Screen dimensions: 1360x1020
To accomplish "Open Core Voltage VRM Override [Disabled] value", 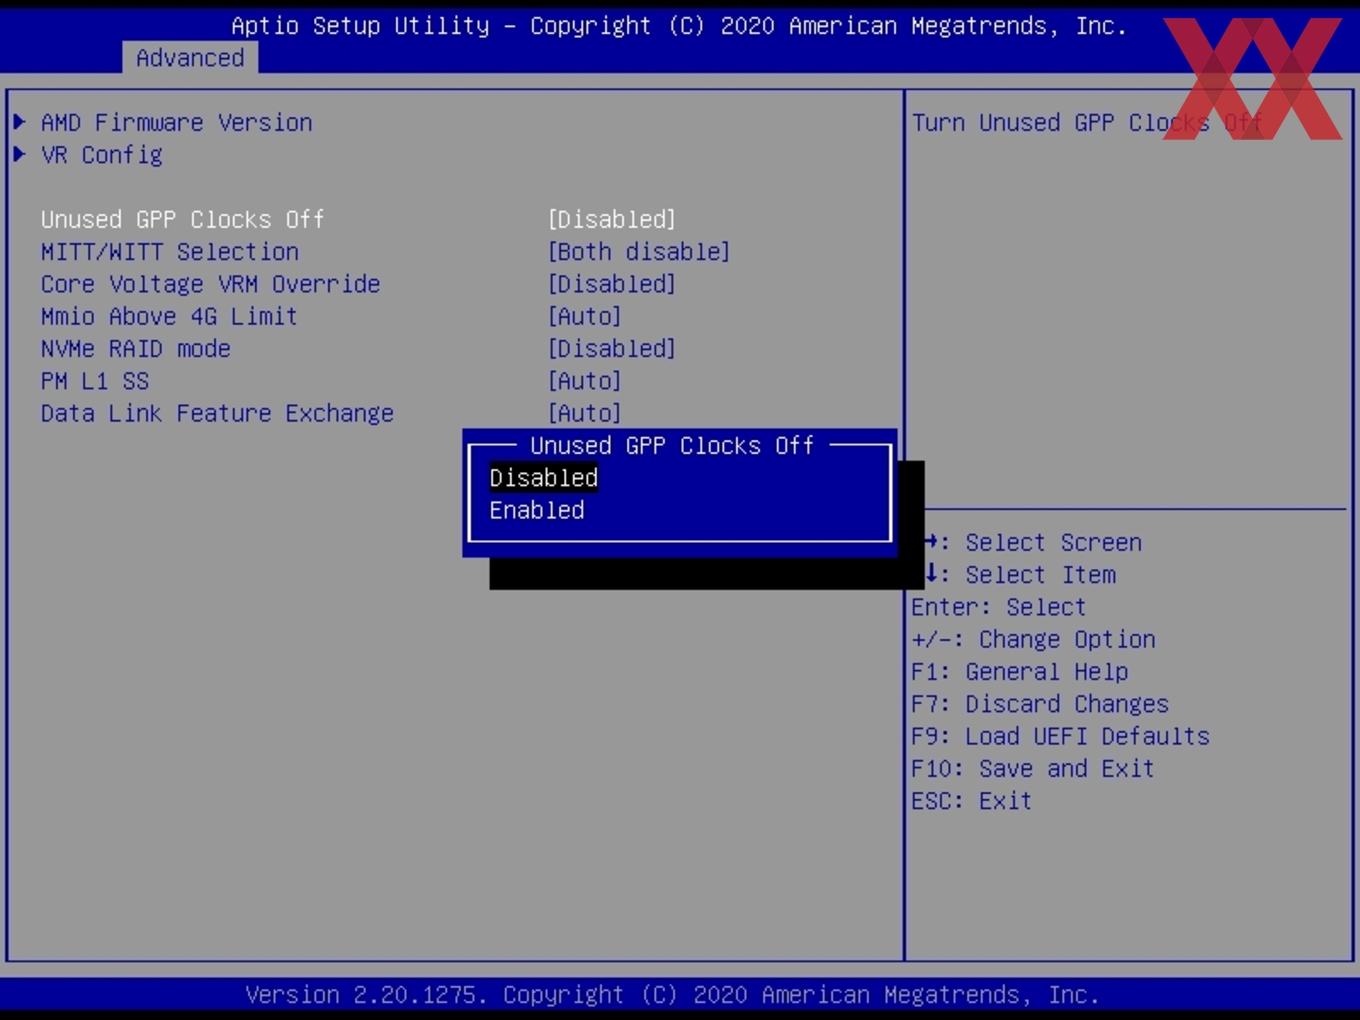I will (612, 284).
